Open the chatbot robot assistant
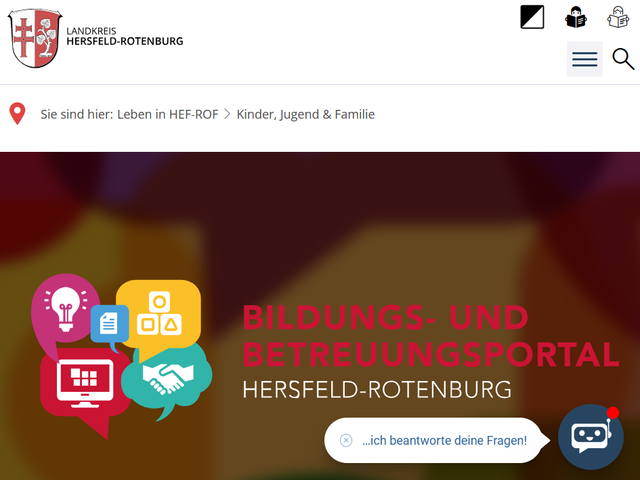The image size is (640, 480). click(591, 437)
